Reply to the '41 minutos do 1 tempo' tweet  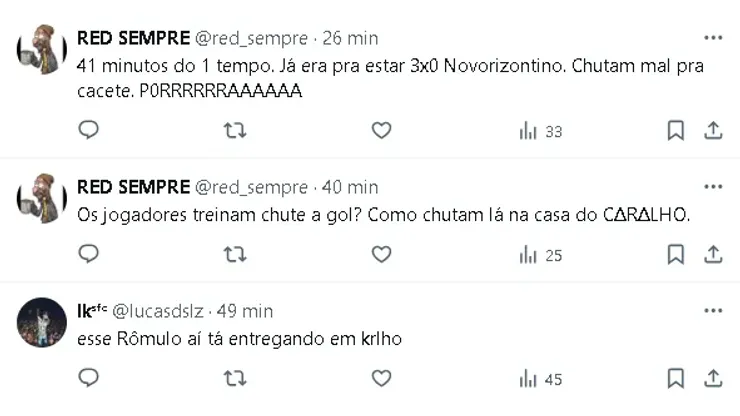pyautogui.click(x=89, y=131)
